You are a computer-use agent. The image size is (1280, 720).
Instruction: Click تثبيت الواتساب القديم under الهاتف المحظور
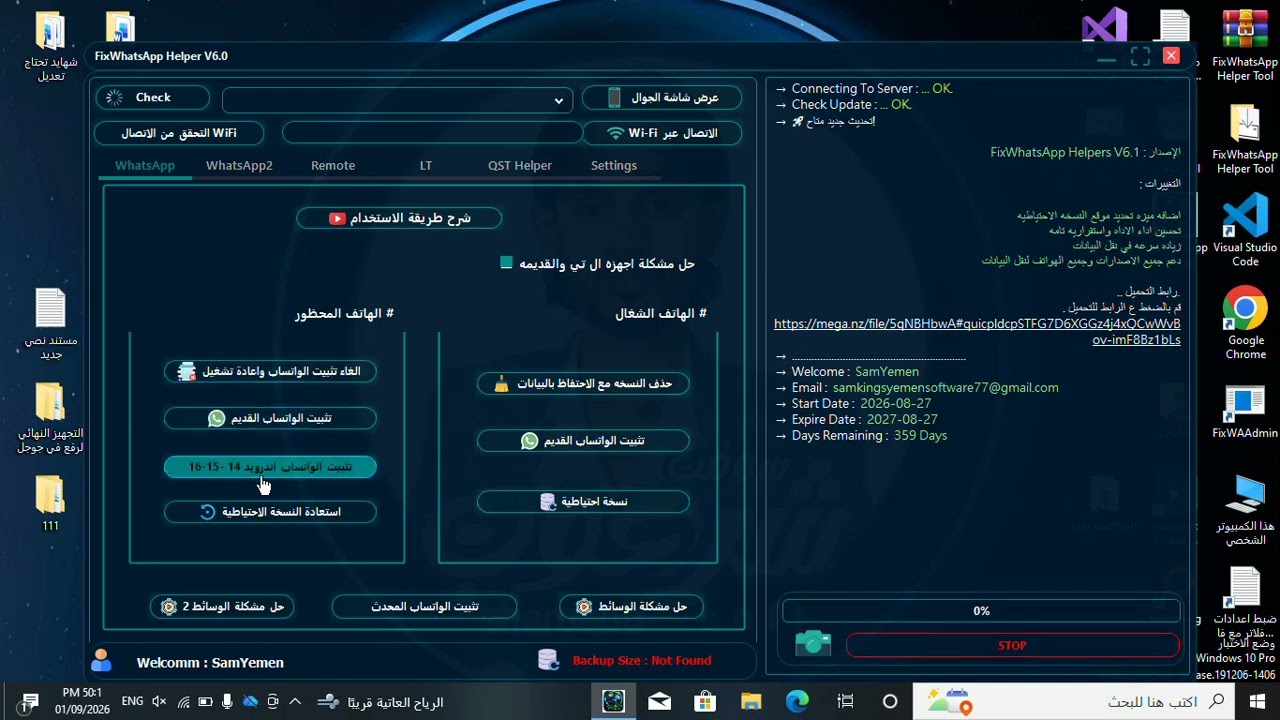tap(270, 418)
